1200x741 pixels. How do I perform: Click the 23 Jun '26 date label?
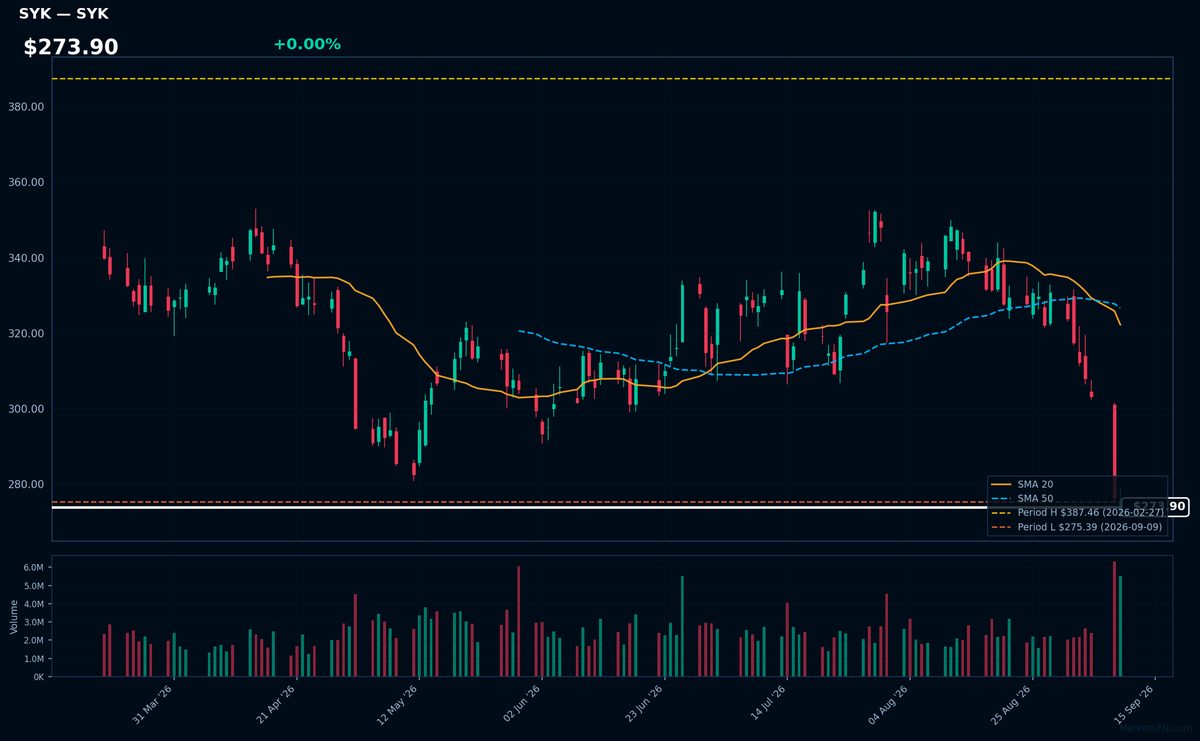645,704
